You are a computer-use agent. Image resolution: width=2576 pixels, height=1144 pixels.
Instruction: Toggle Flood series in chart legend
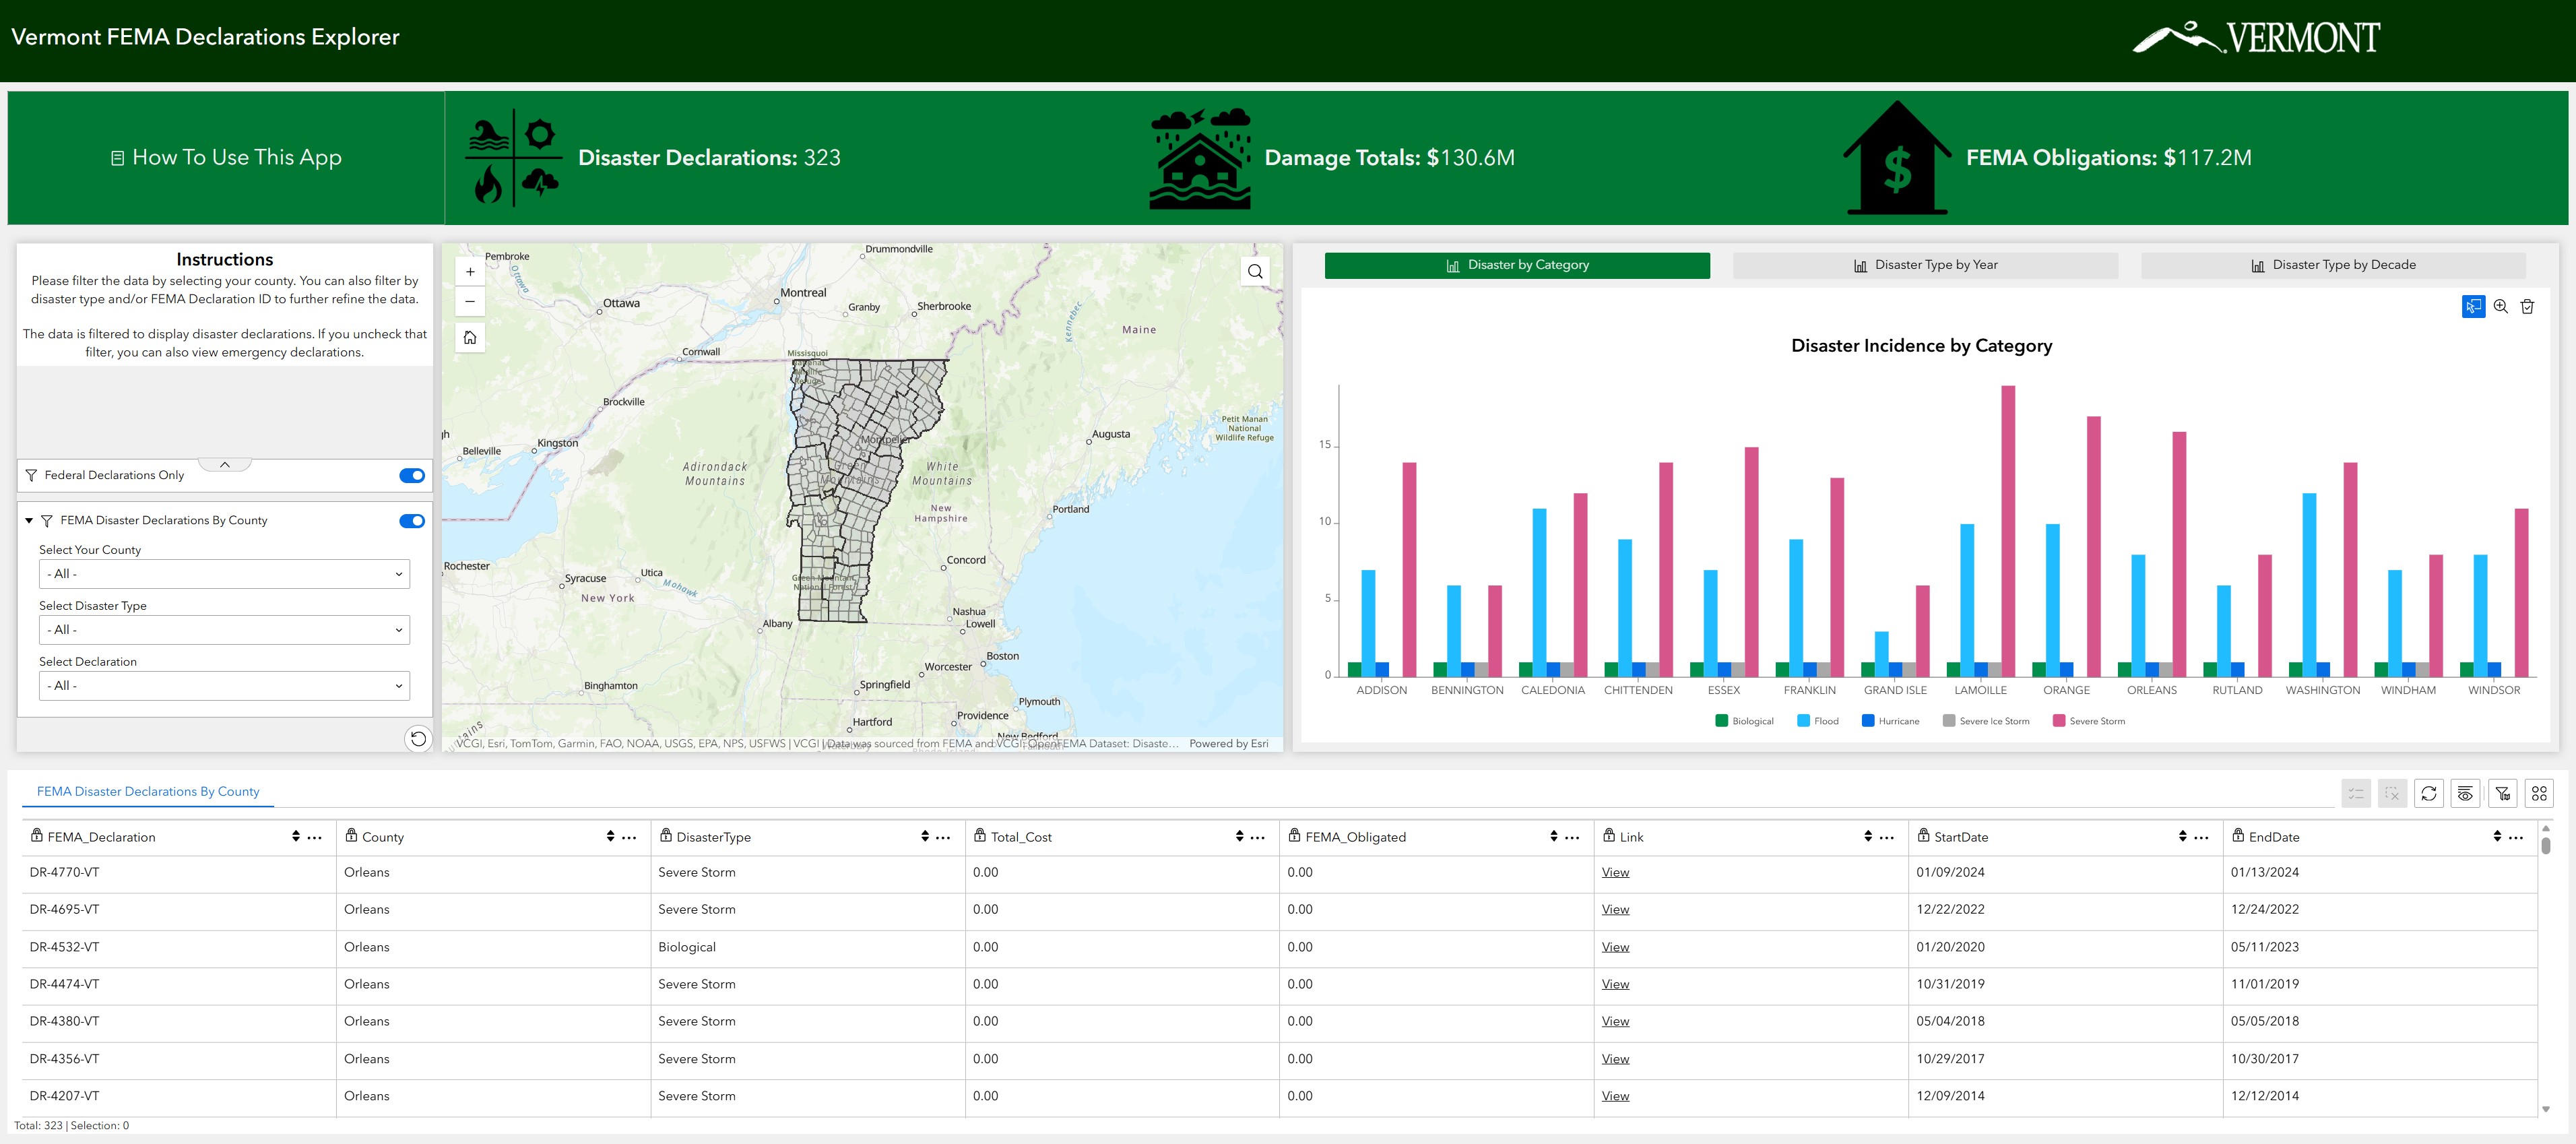coord(1817,721)
